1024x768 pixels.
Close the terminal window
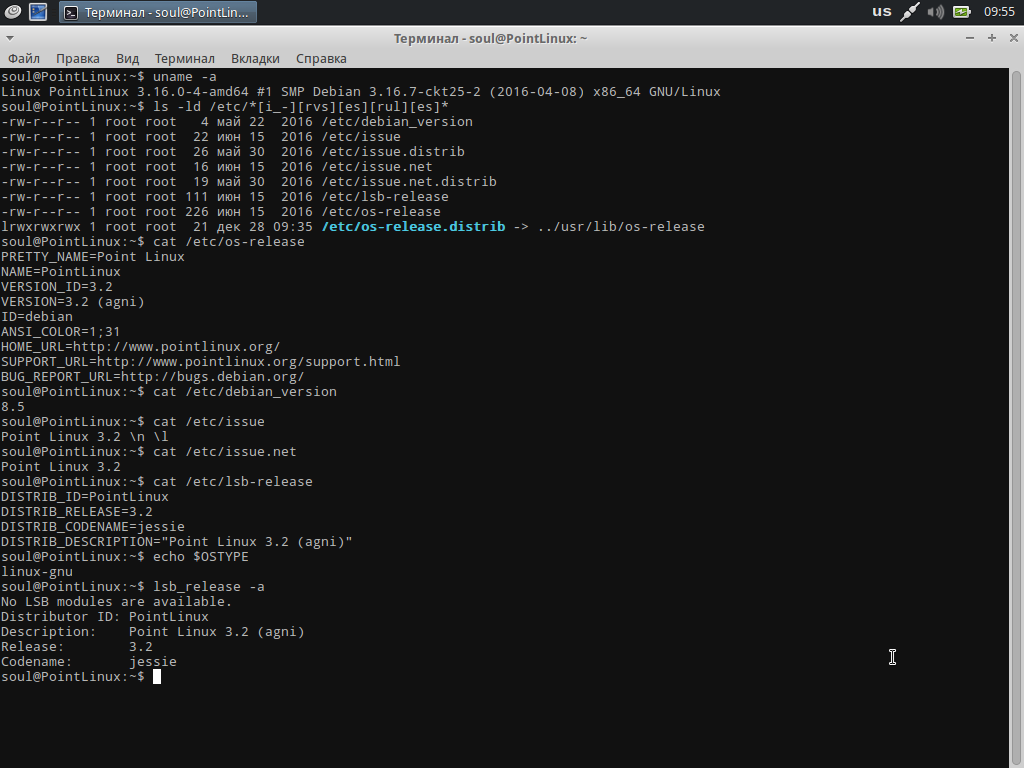click(x=1014, y=38)
